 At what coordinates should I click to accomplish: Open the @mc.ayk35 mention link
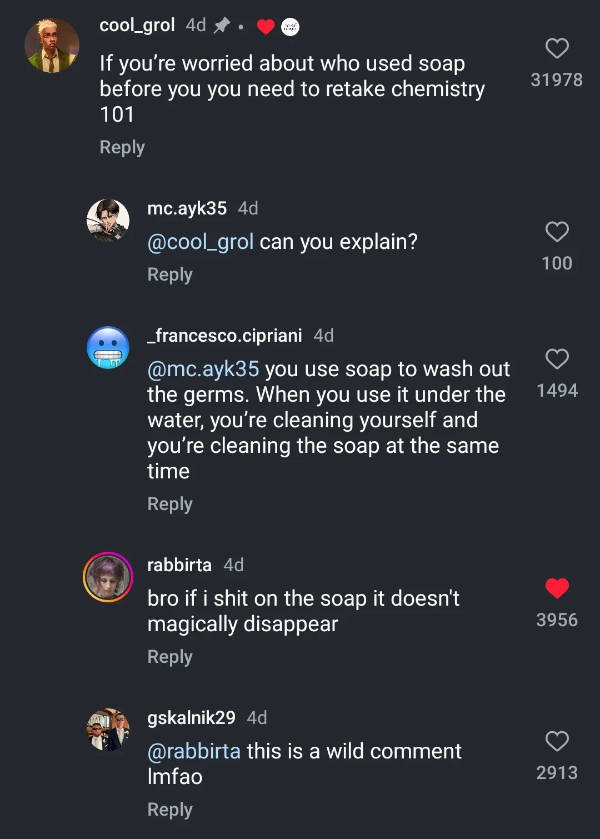[203, 369]
